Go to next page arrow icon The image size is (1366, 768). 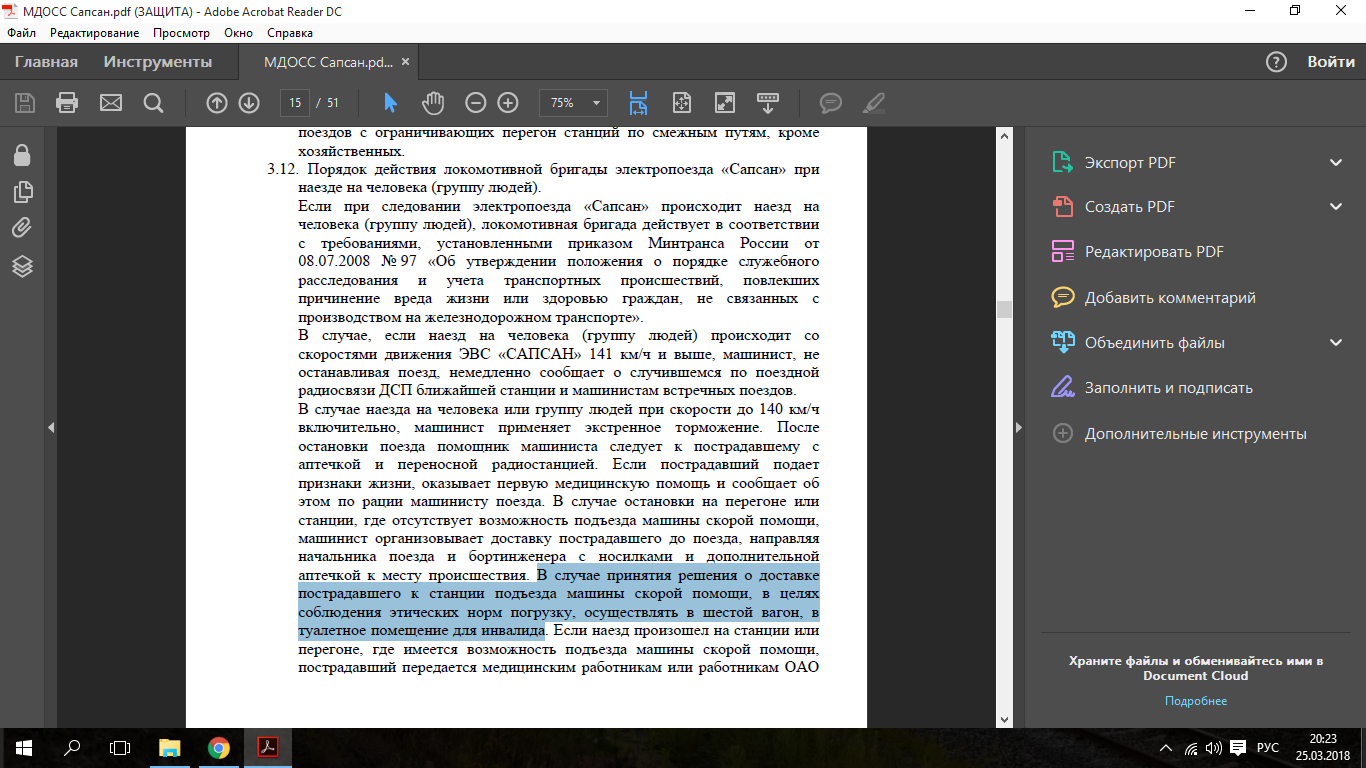(249, 103)
